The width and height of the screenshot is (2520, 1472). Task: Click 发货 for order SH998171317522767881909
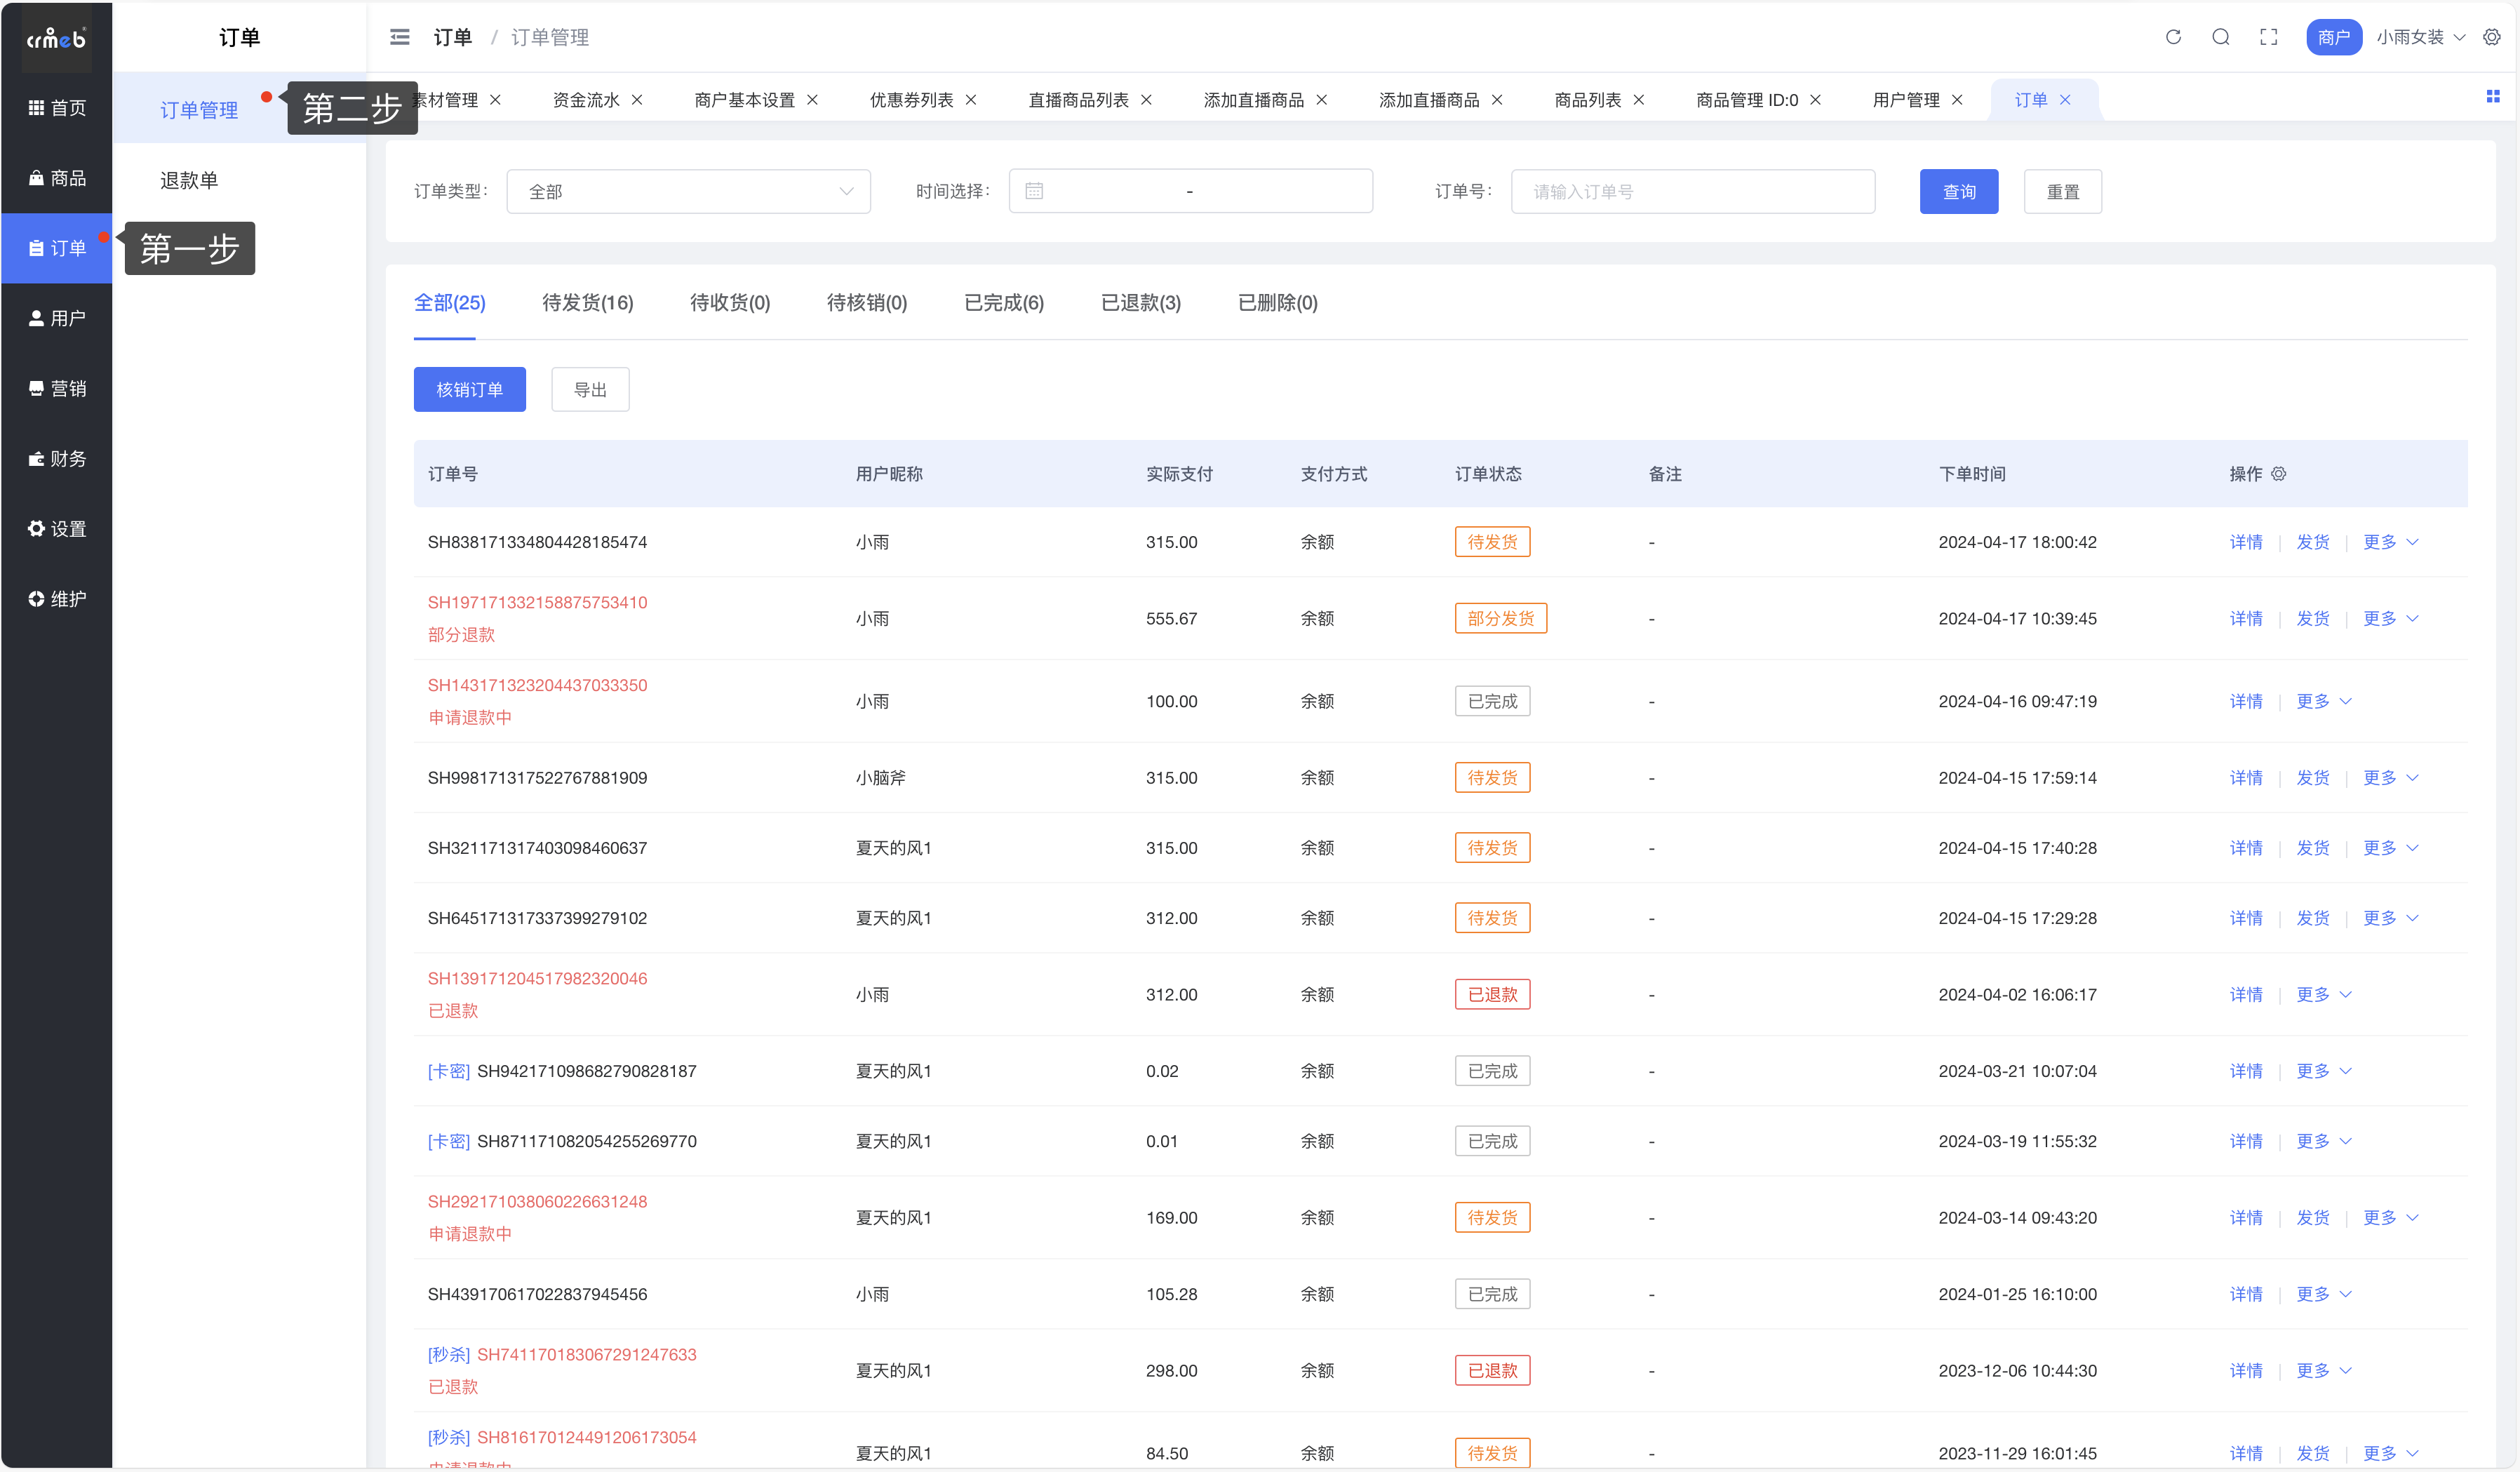2313,777
